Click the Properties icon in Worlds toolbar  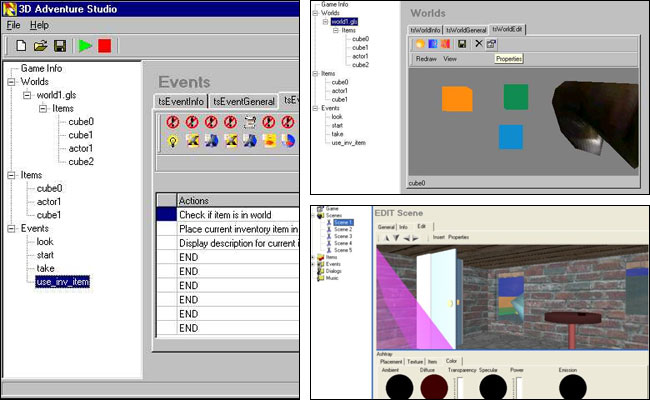coord(492,44)
